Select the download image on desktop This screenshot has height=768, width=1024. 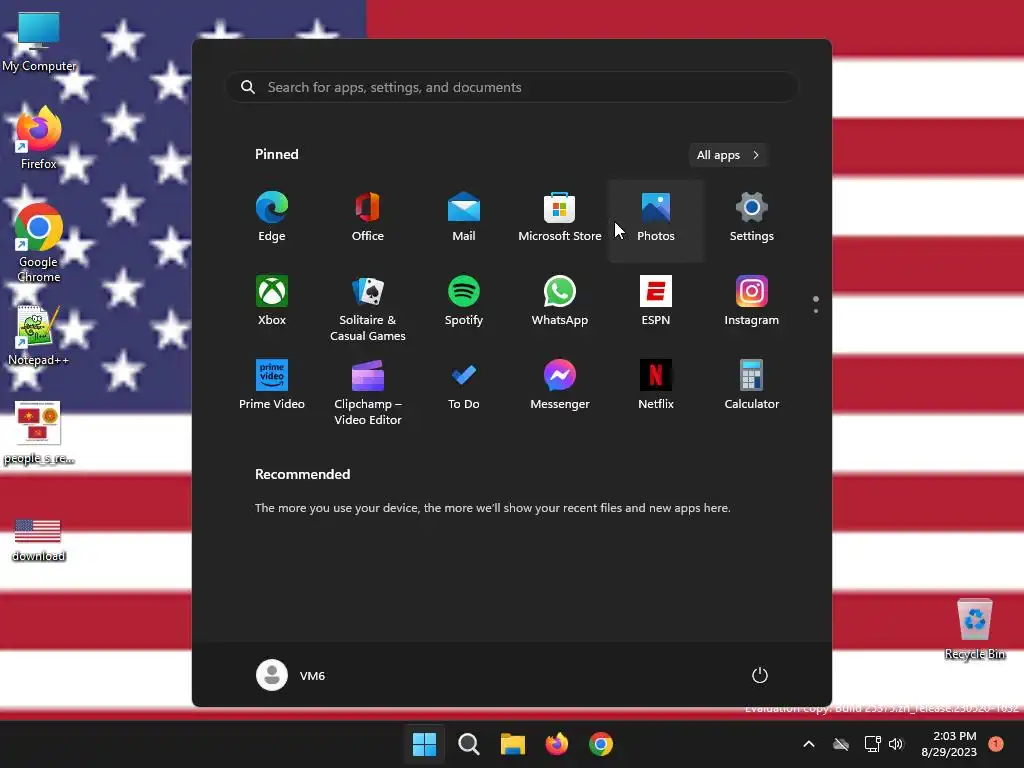point(39,539)
